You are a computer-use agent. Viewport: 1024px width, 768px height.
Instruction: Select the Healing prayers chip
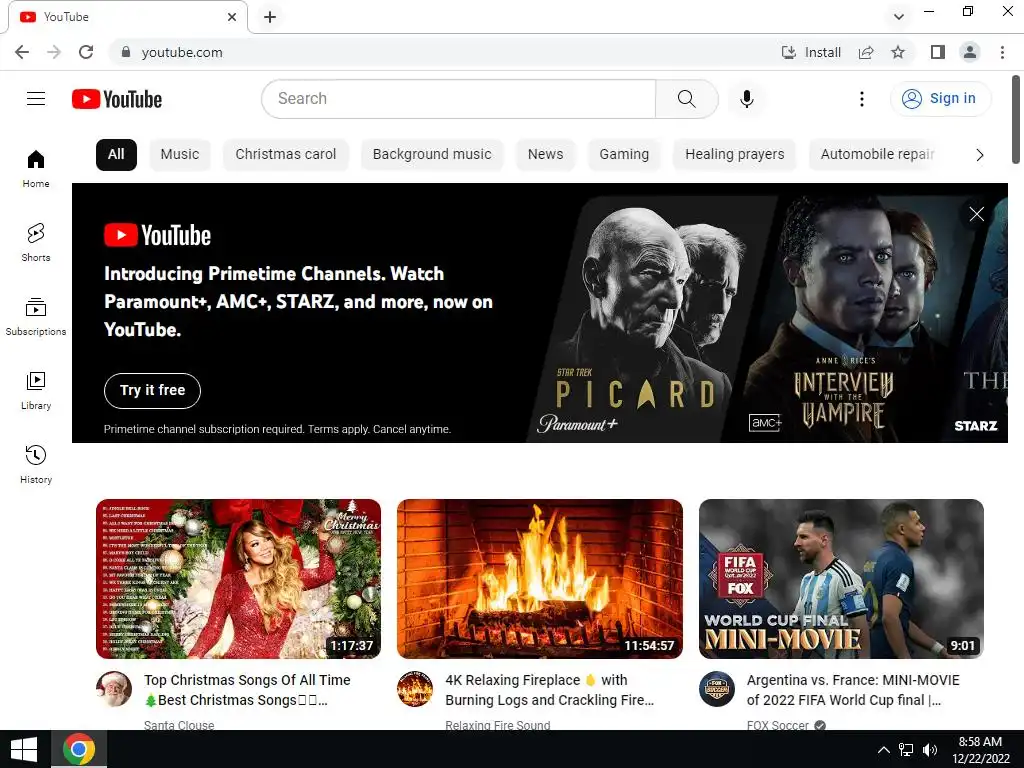pyautogui.click(x=735, y=155)
